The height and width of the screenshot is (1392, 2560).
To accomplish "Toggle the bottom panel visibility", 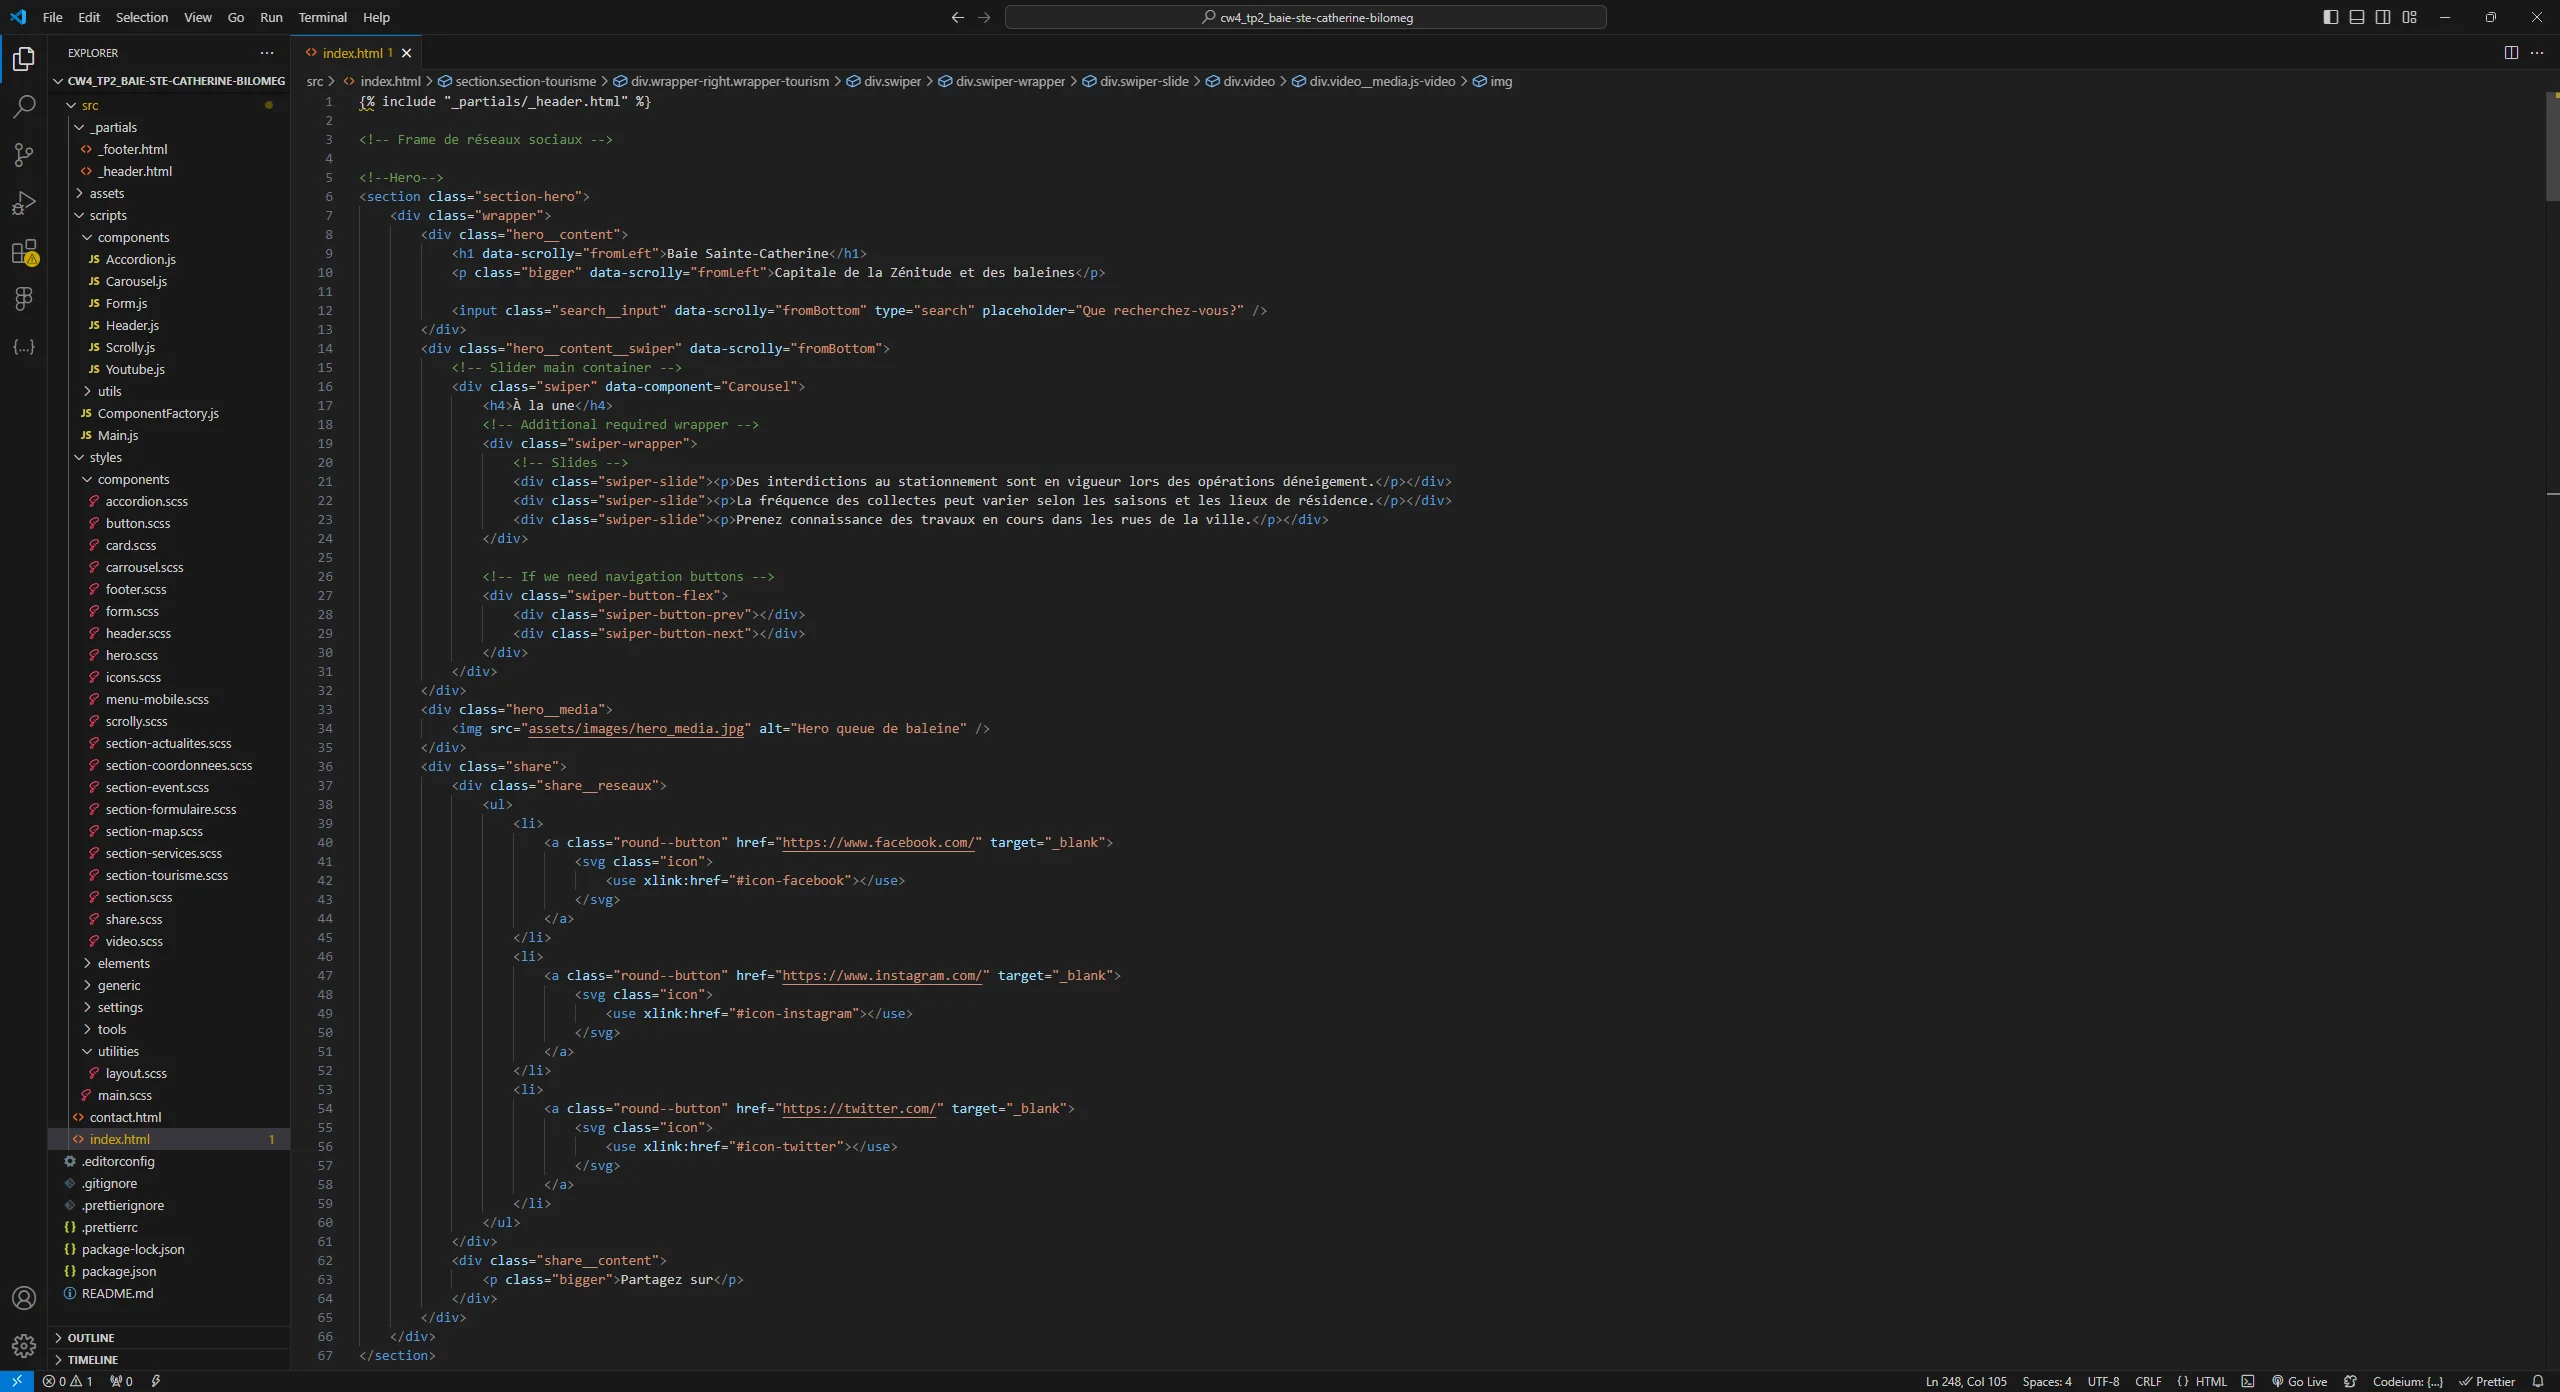I will pos(2356,17).
